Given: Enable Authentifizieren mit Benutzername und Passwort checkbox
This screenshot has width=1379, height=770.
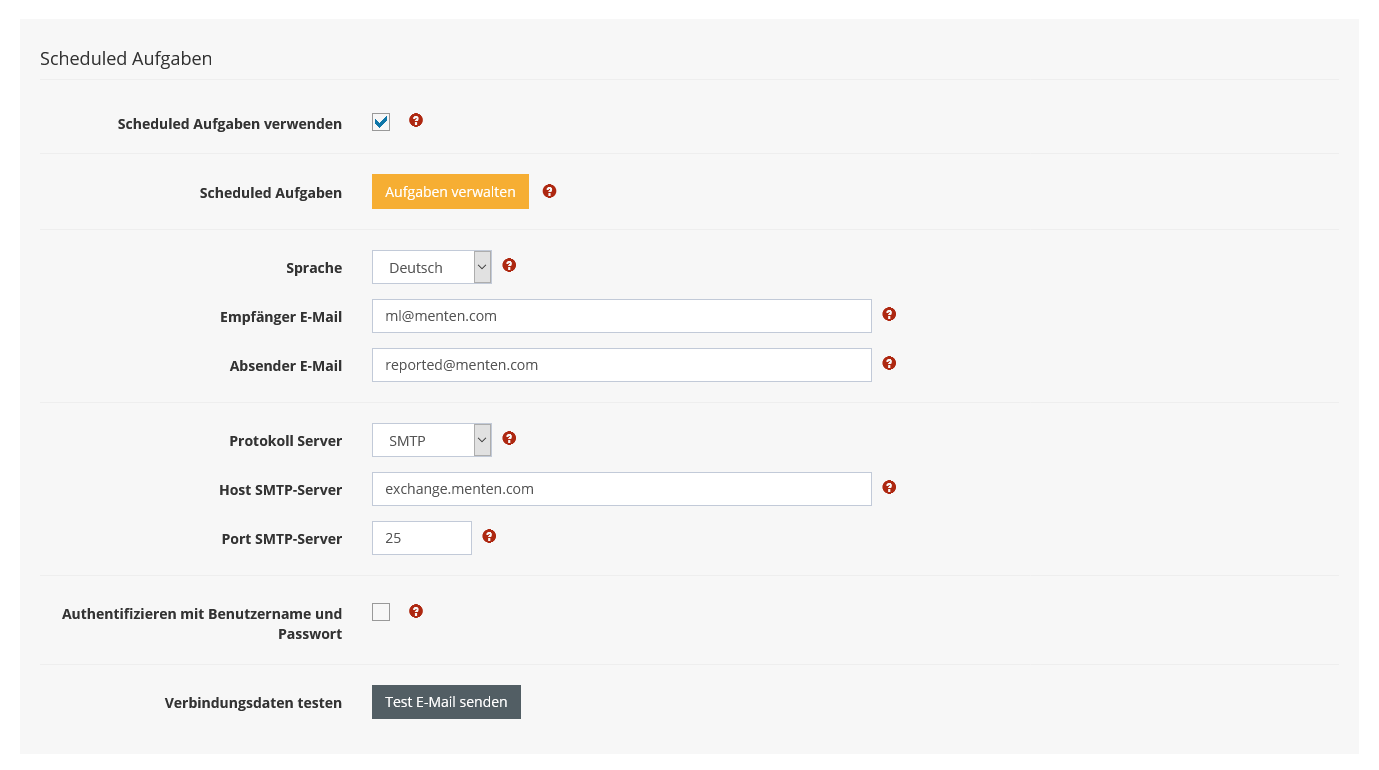Looking at the screenshot, I should pos(381,612).
